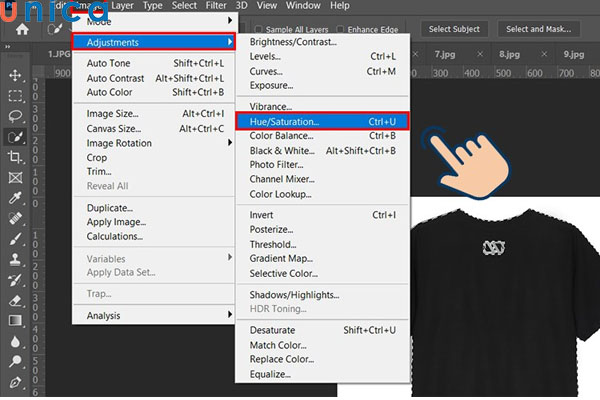The image size is (600, 400).
Task: Select the Brush tool
Action: 15,238
